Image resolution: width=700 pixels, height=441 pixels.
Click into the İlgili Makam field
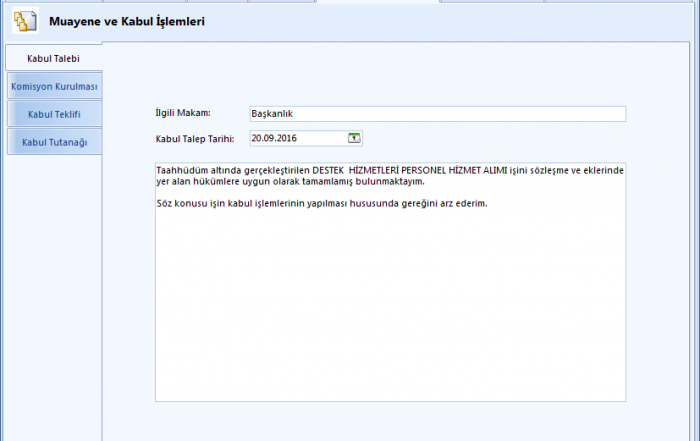436,114
